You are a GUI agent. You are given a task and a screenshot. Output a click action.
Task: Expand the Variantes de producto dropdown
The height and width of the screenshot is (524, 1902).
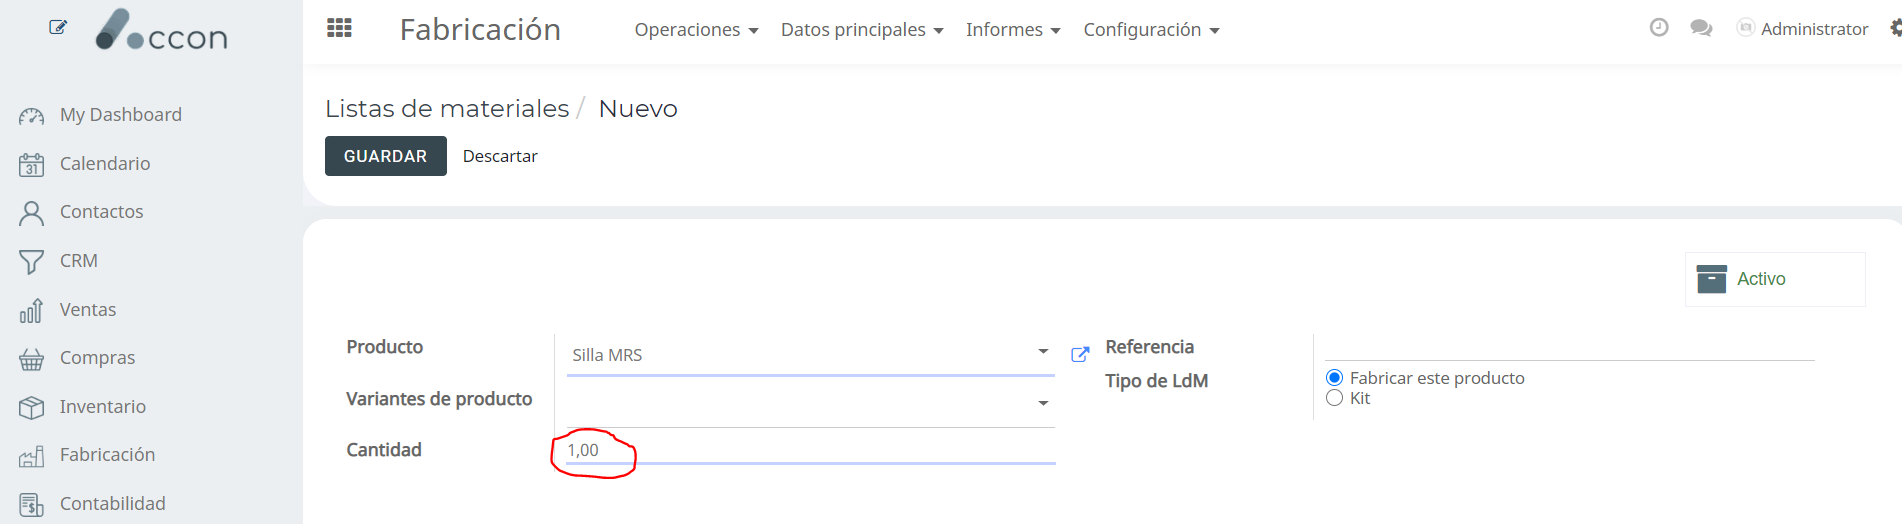point(1043,403)
